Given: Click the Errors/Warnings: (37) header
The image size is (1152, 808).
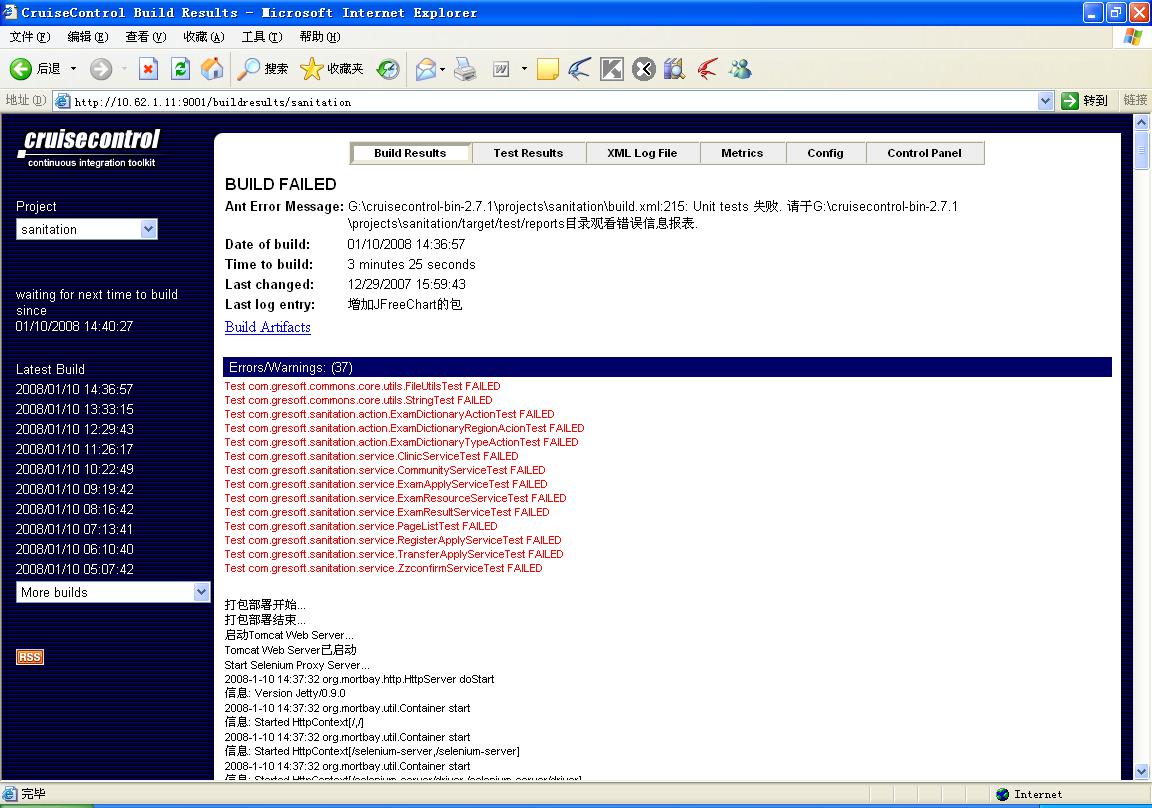Looking at the screenshot, I should click(x=667, y=367).
